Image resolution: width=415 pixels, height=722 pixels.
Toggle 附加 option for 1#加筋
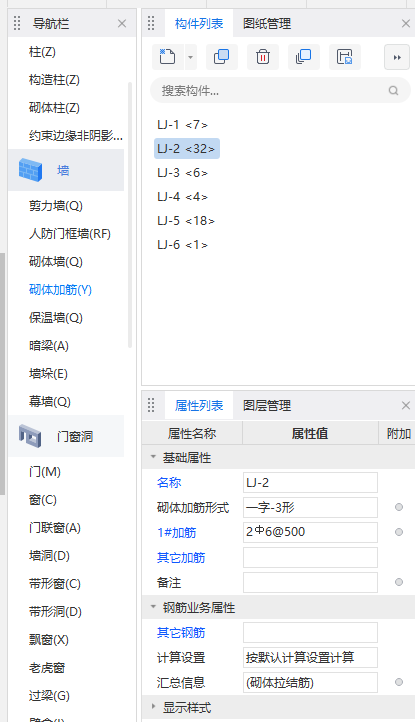pyautogui.click(x=399, y=532)
